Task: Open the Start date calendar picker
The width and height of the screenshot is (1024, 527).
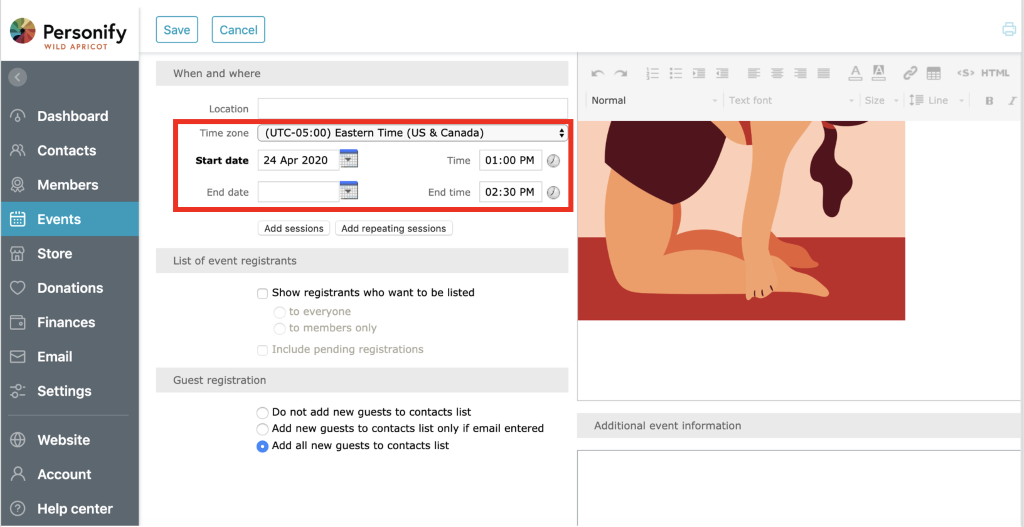Action: pyautogui.click(x=349, y=159)
